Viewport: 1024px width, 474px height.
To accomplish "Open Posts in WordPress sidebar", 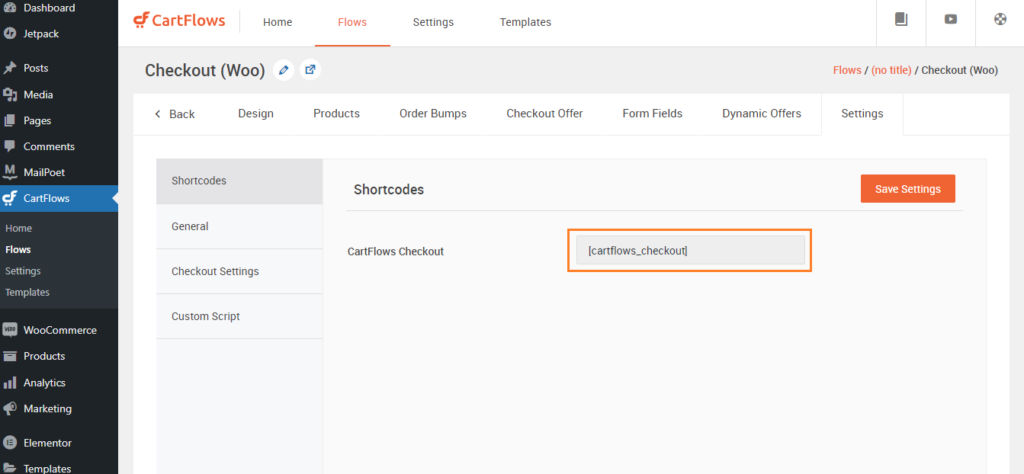I will pos(36,68).
